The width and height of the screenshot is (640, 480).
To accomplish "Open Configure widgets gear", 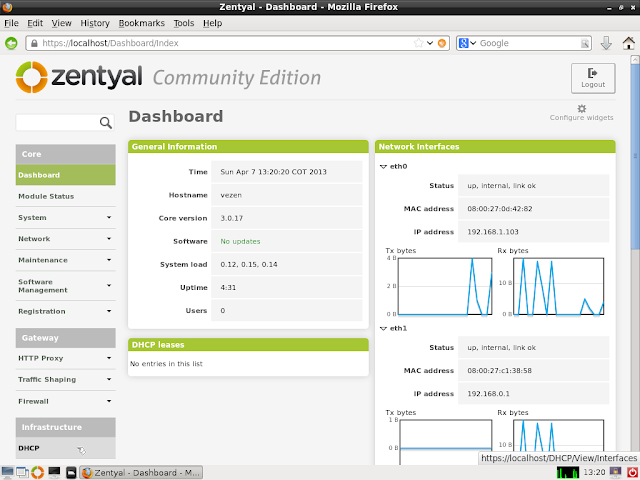I will click(581, 112).
